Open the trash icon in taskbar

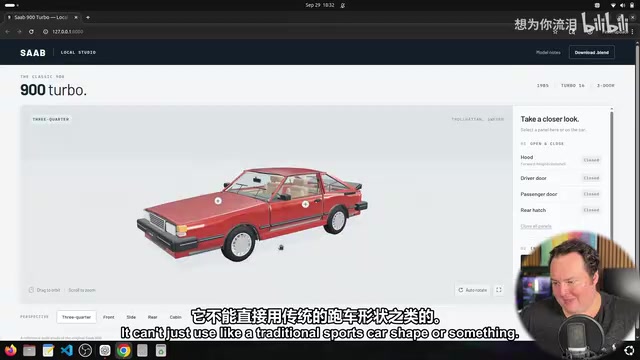(161, 350)
